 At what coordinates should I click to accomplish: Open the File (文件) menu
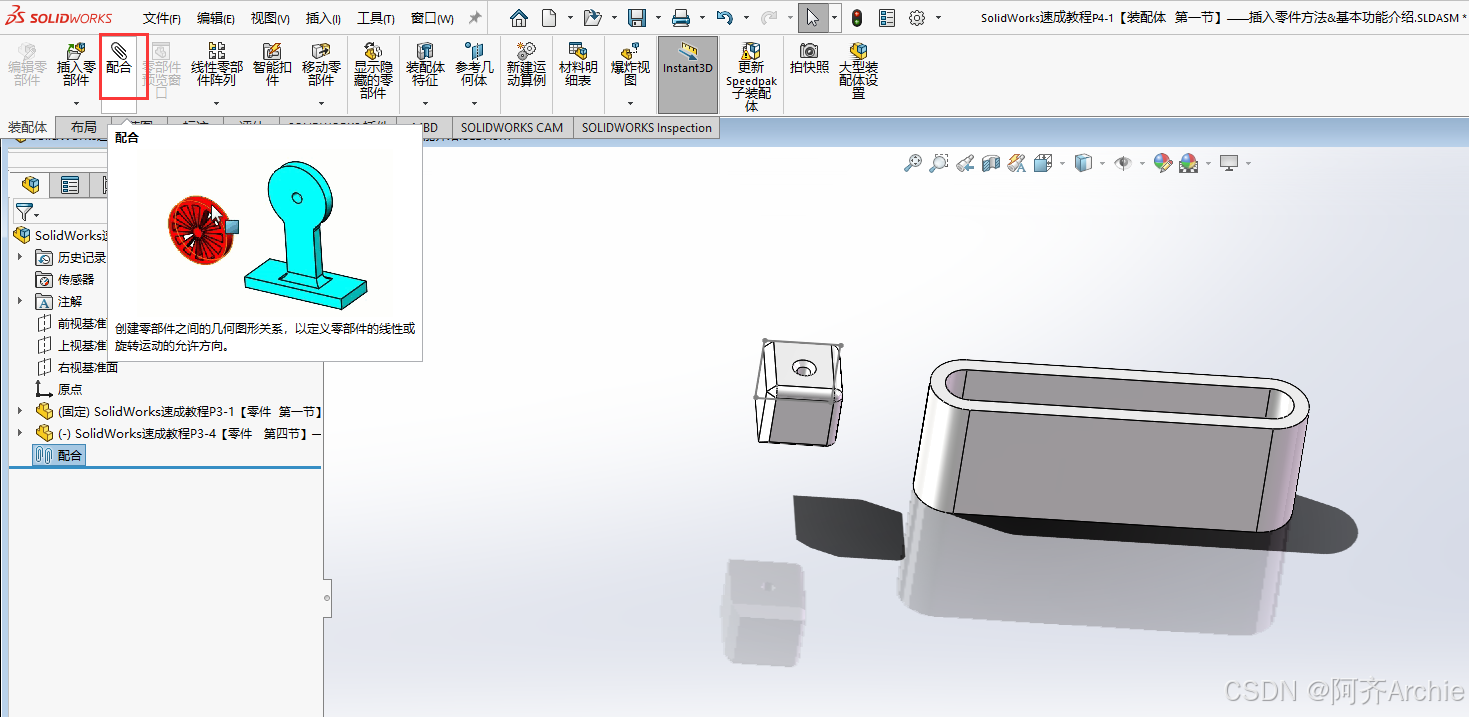click(161, 19)
